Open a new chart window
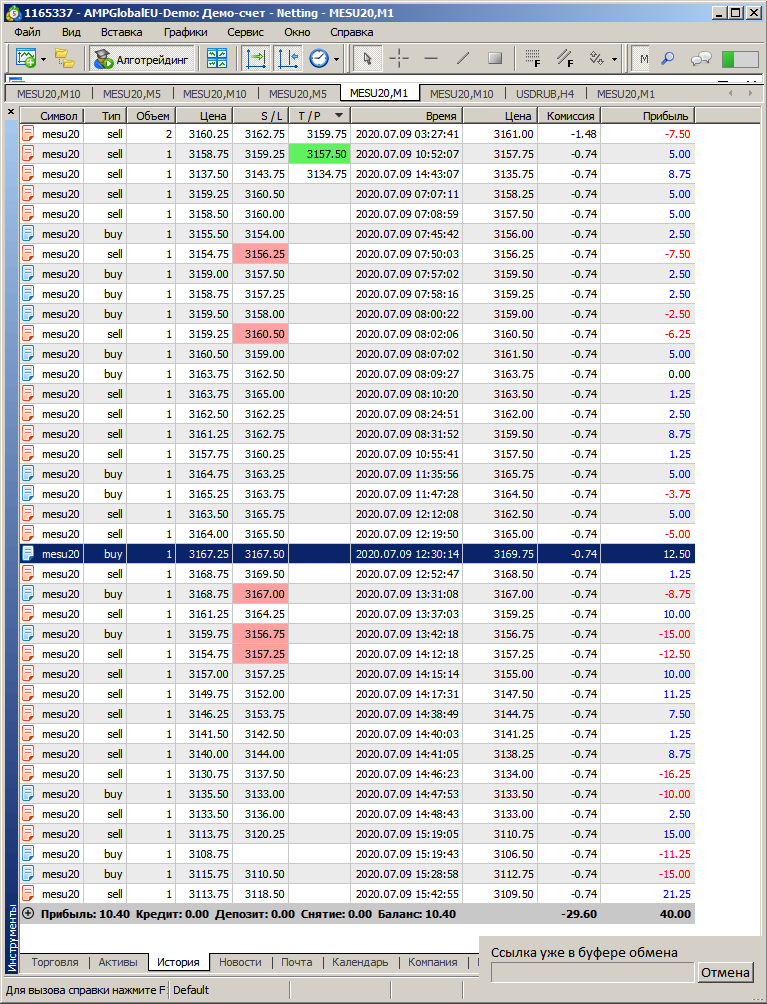 26,59
